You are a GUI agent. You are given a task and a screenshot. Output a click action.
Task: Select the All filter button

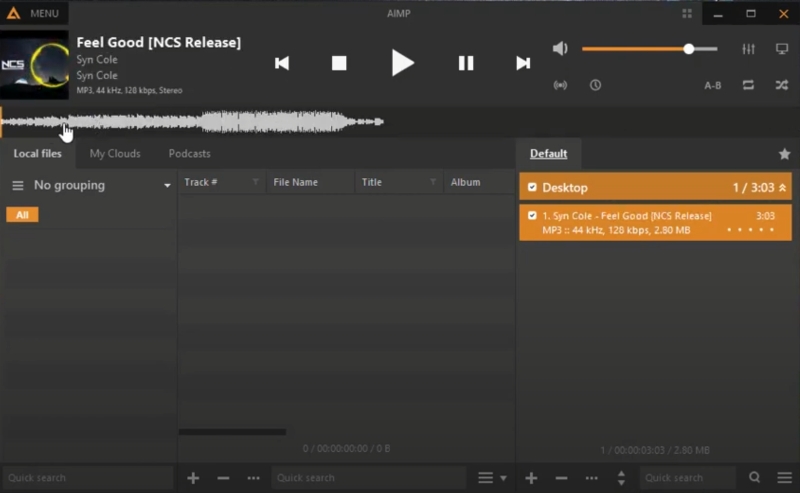click(22, 215)
